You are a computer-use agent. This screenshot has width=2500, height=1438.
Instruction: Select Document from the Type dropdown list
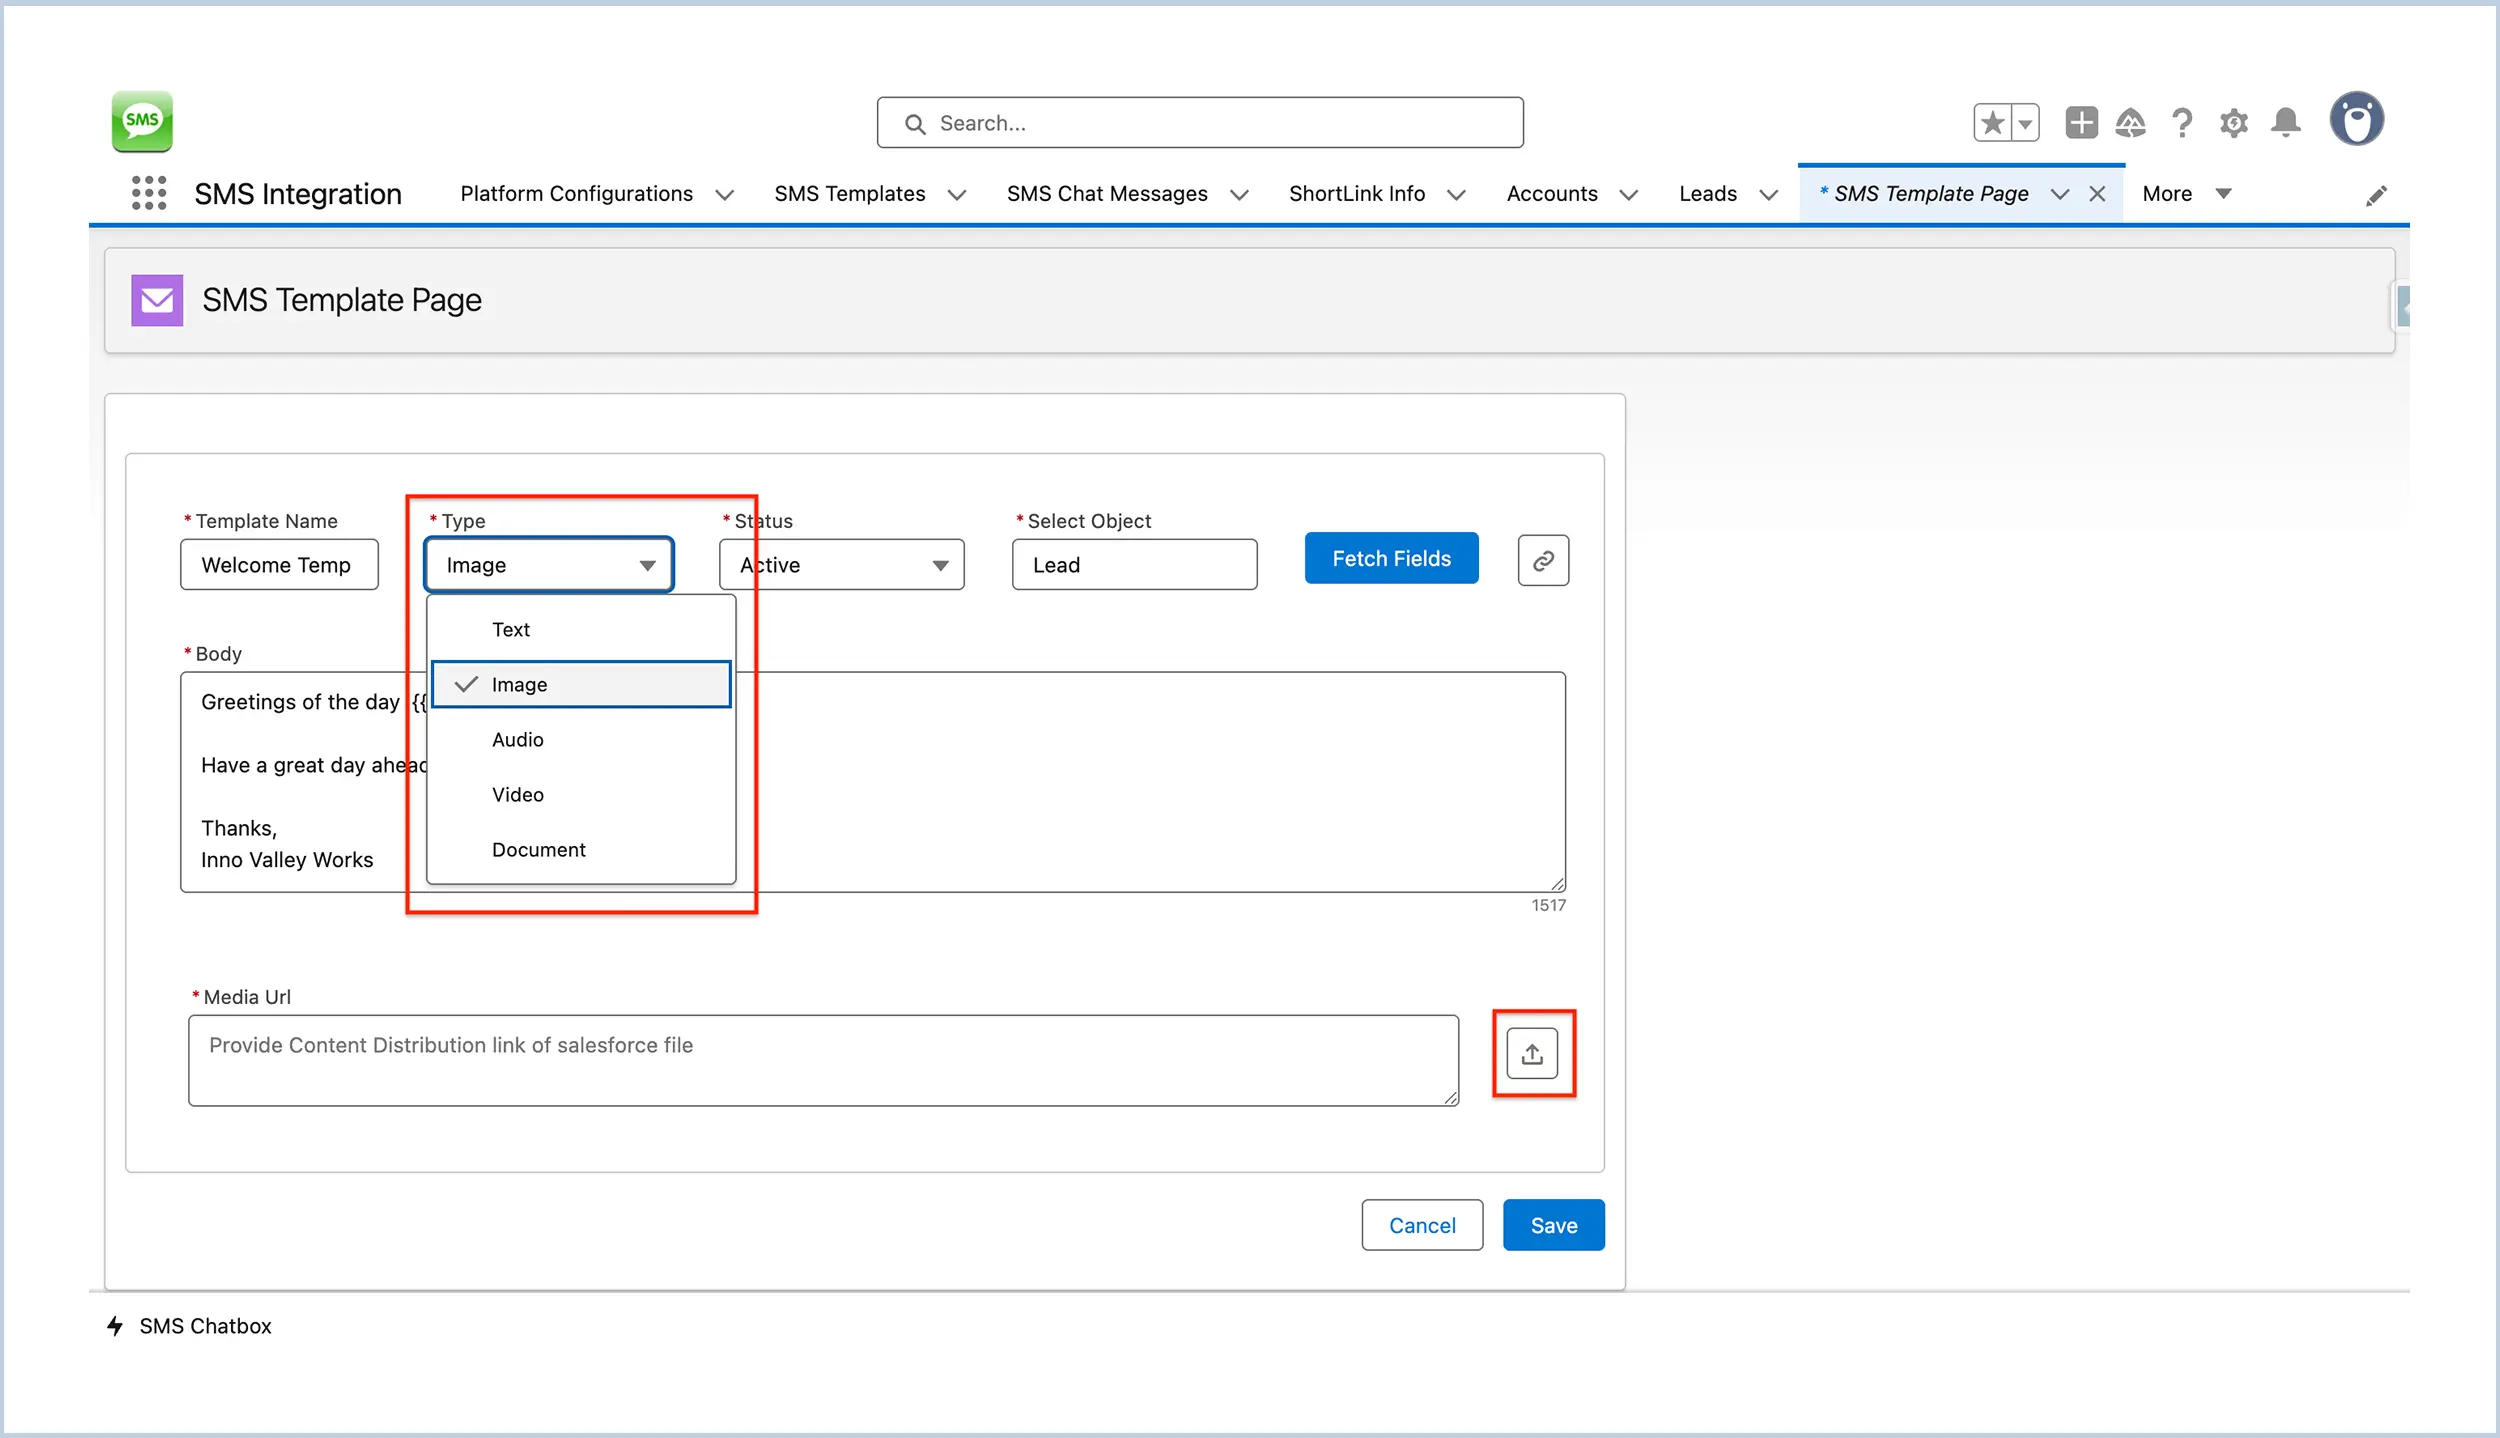[x=539, y=849]
